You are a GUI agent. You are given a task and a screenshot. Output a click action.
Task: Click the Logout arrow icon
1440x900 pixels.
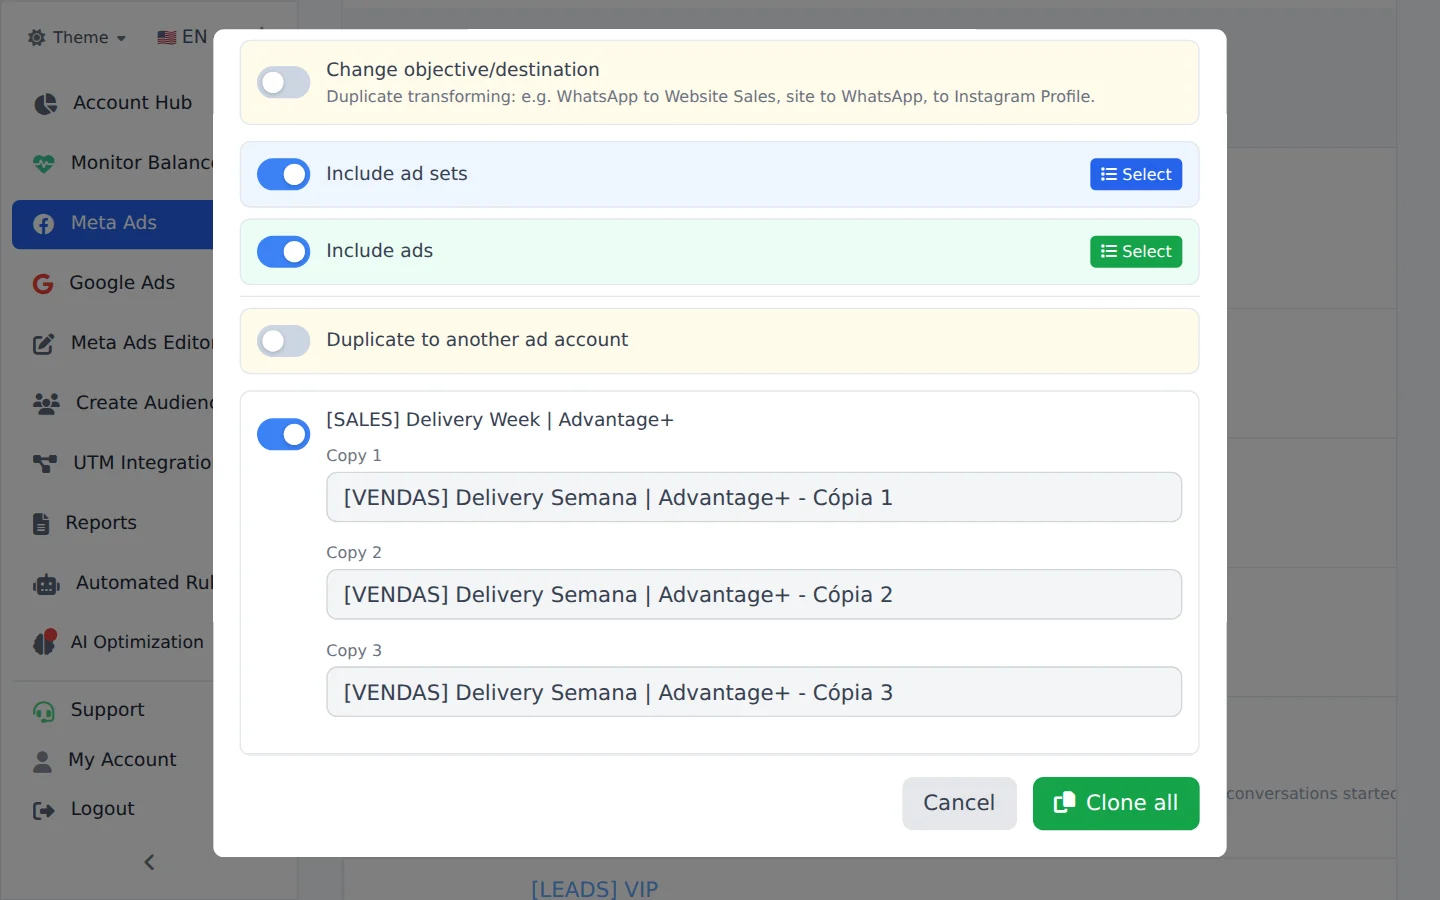coord(44,810)
